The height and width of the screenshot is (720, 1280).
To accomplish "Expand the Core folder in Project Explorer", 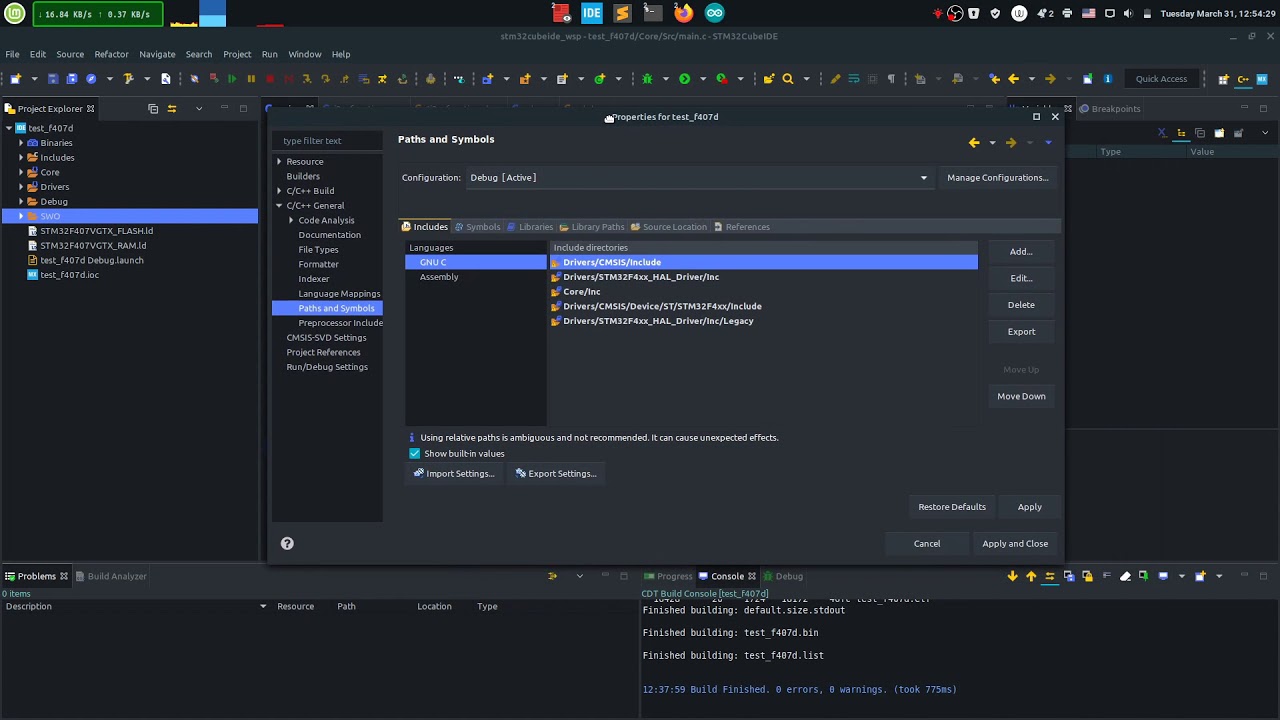I will pyautogui.click(x=21, y=172).
